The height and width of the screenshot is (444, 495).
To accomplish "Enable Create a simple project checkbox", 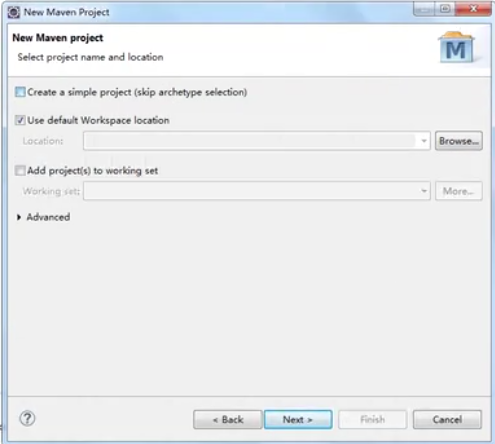I will click(20, 92).
